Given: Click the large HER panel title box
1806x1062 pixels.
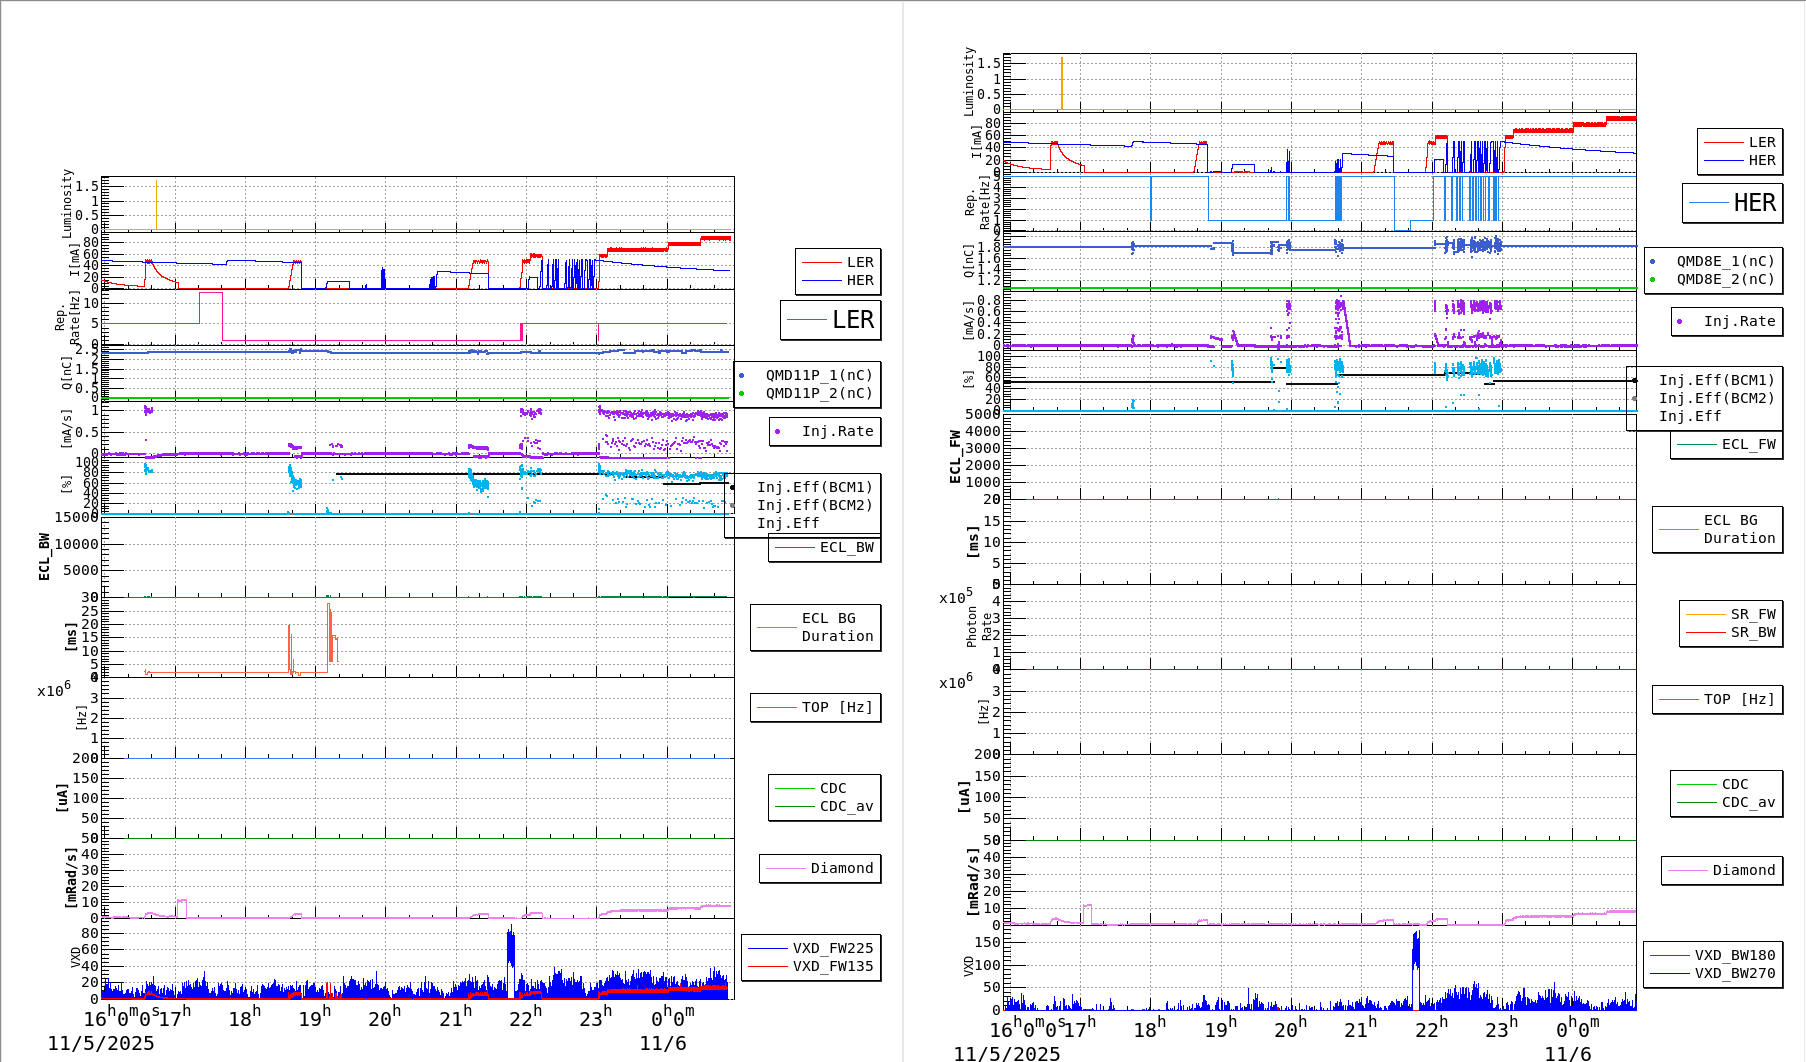Looking at the screenshot, I should coord(1732,203).
